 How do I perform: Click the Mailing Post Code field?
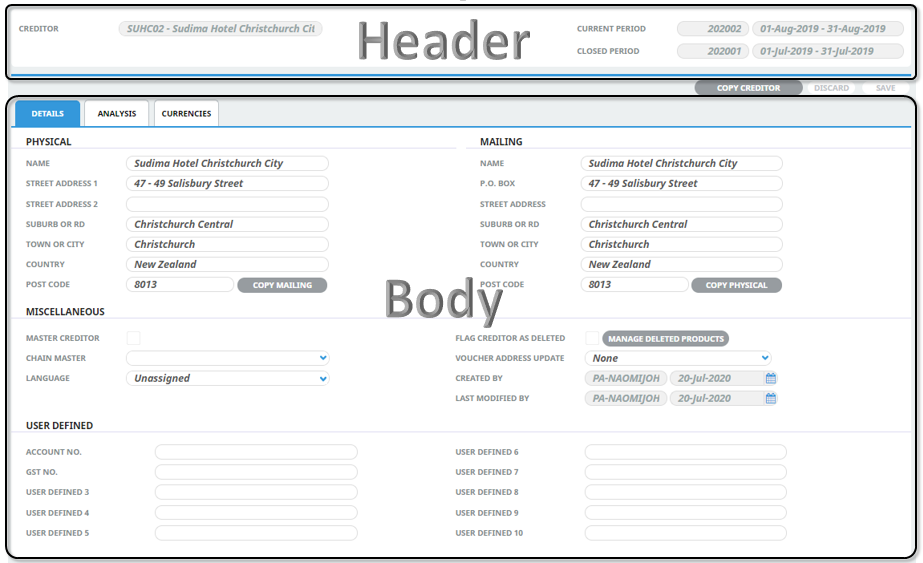tap(635, 284)
